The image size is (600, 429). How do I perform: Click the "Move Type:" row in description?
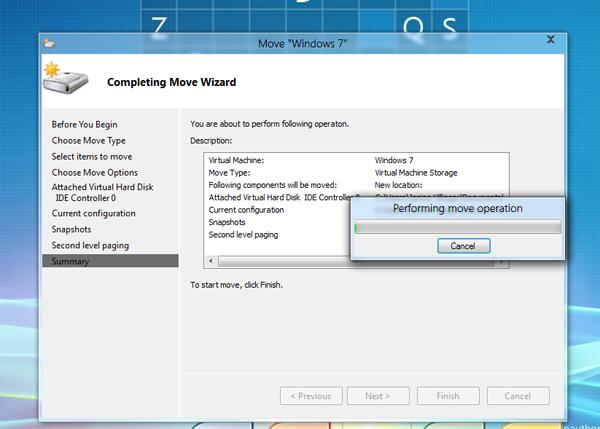pos(229,173)
